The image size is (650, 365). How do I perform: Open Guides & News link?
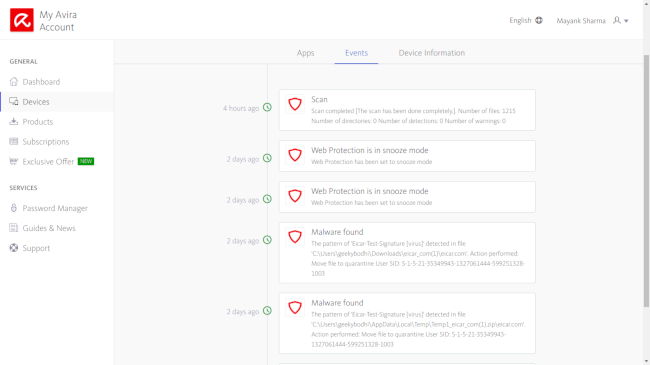(49, 228)
